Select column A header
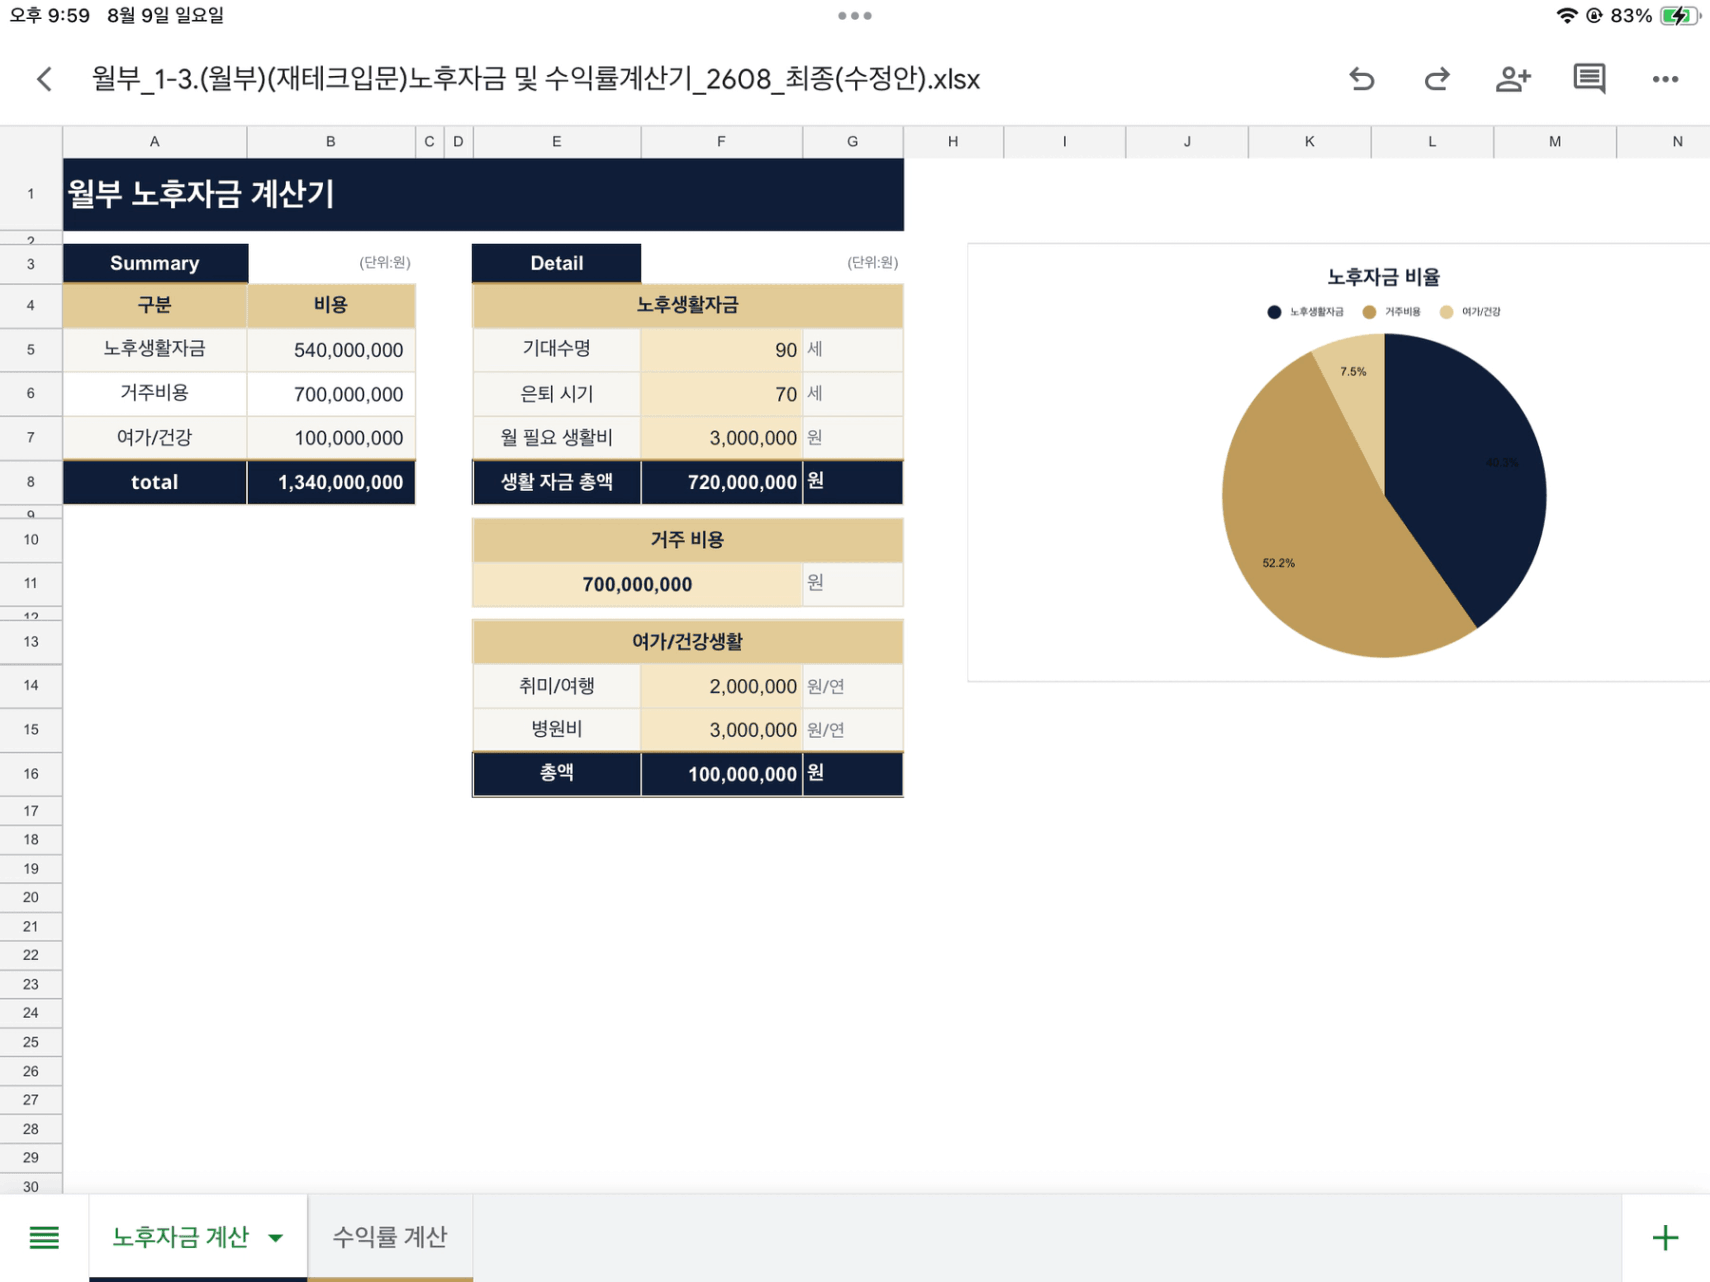 click(x=155, y=142)
